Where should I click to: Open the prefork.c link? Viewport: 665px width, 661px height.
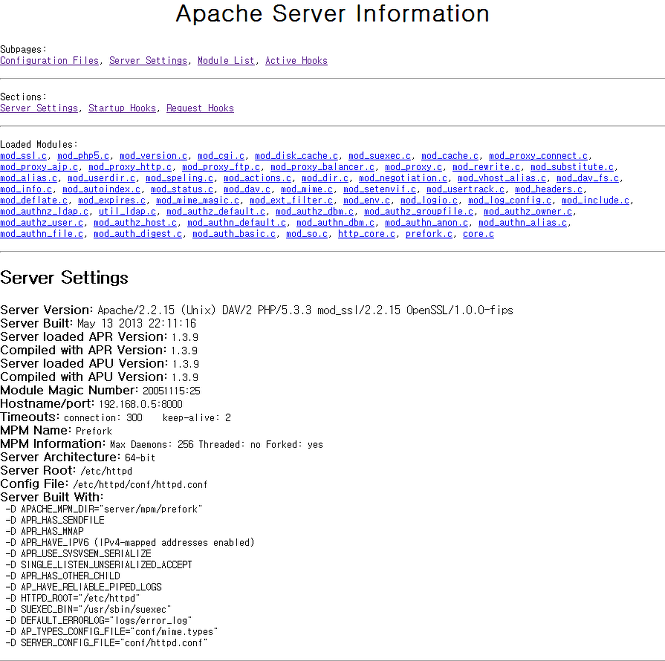point(429,234)
